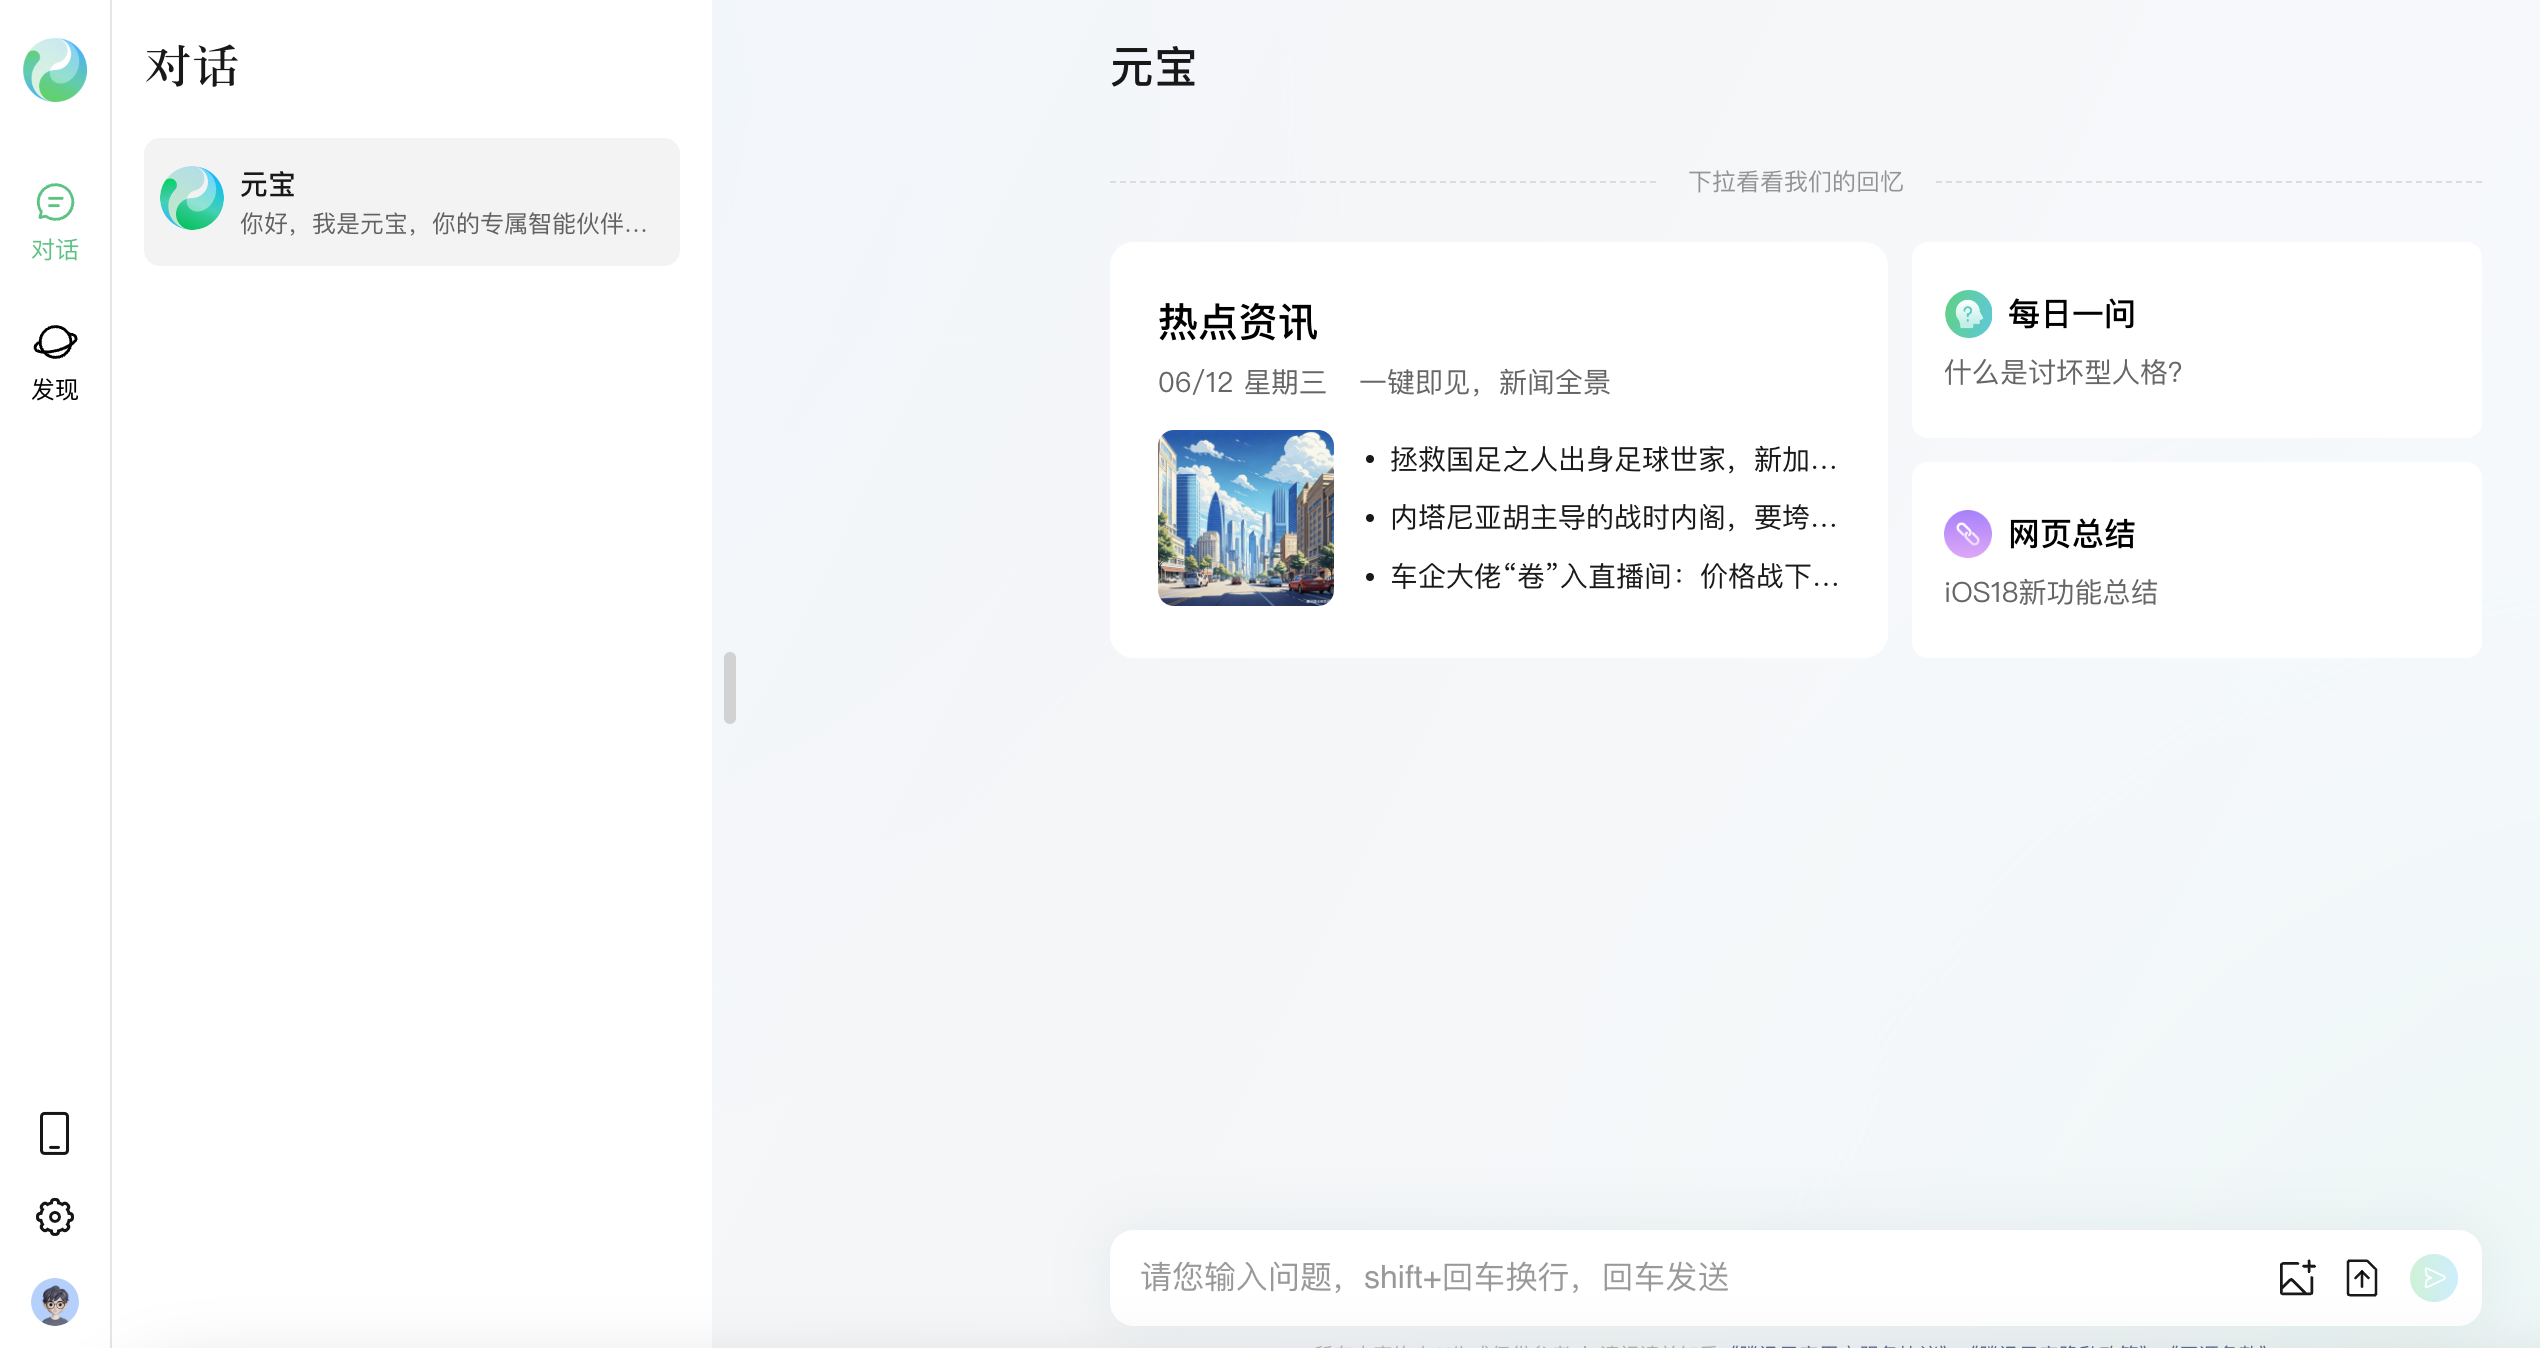Select the 热点资讯 card title
The width and height of the screenshot is (2540, 1348).
tap(1238, 322)
